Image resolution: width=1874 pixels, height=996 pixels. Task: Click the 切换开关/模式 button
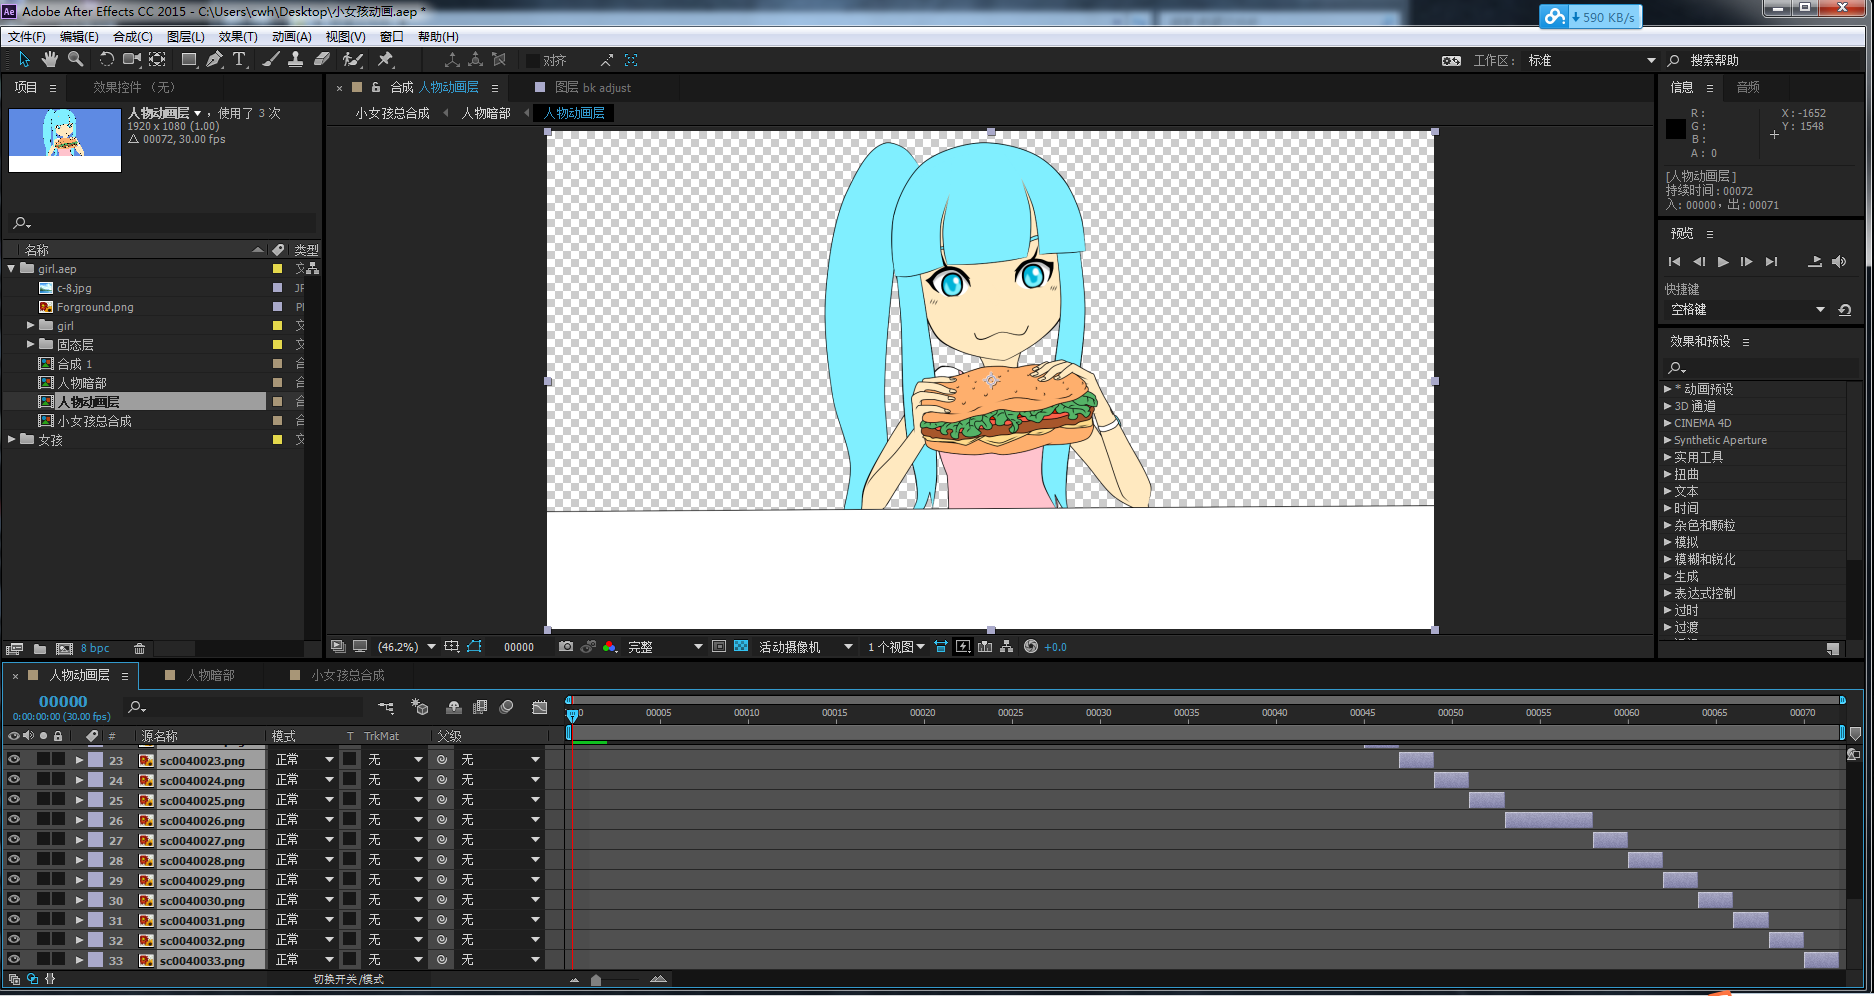tap(348, 979)
